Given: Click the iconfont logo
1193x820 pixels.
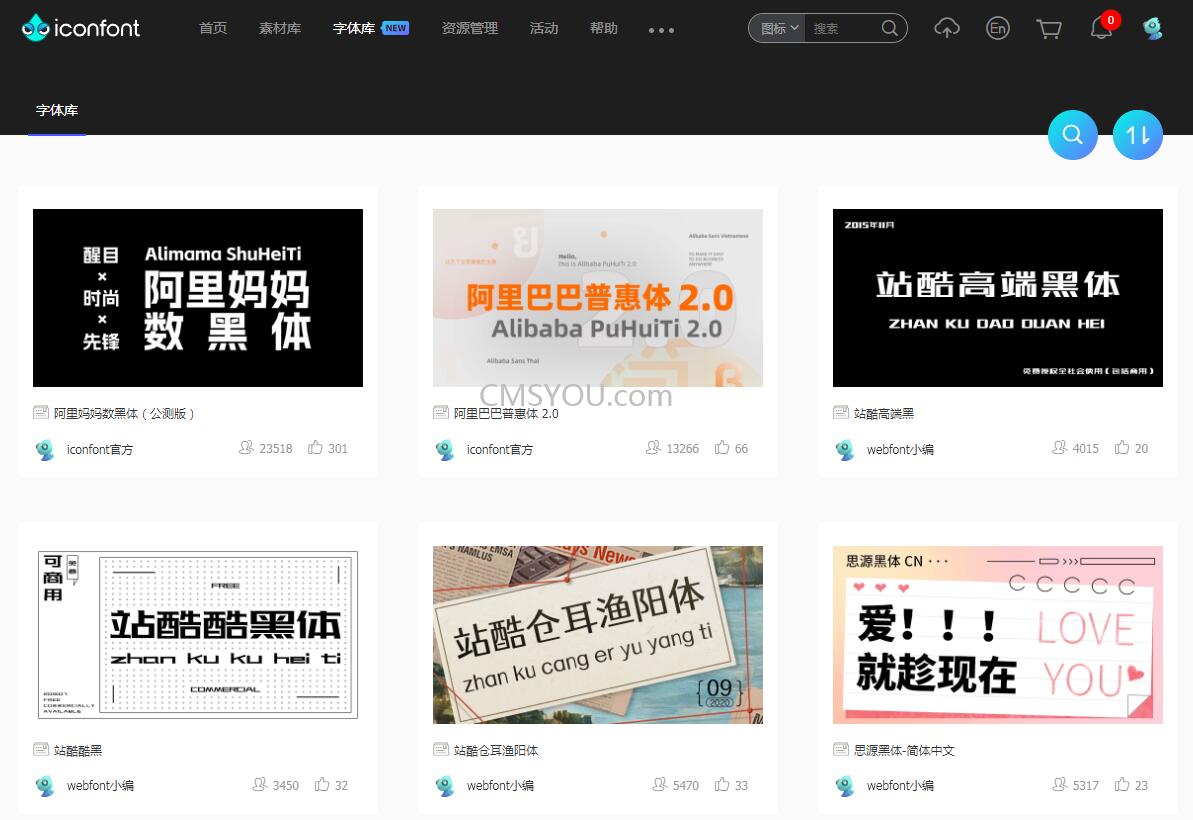Looking at the screenshot, I should (81, 28).
